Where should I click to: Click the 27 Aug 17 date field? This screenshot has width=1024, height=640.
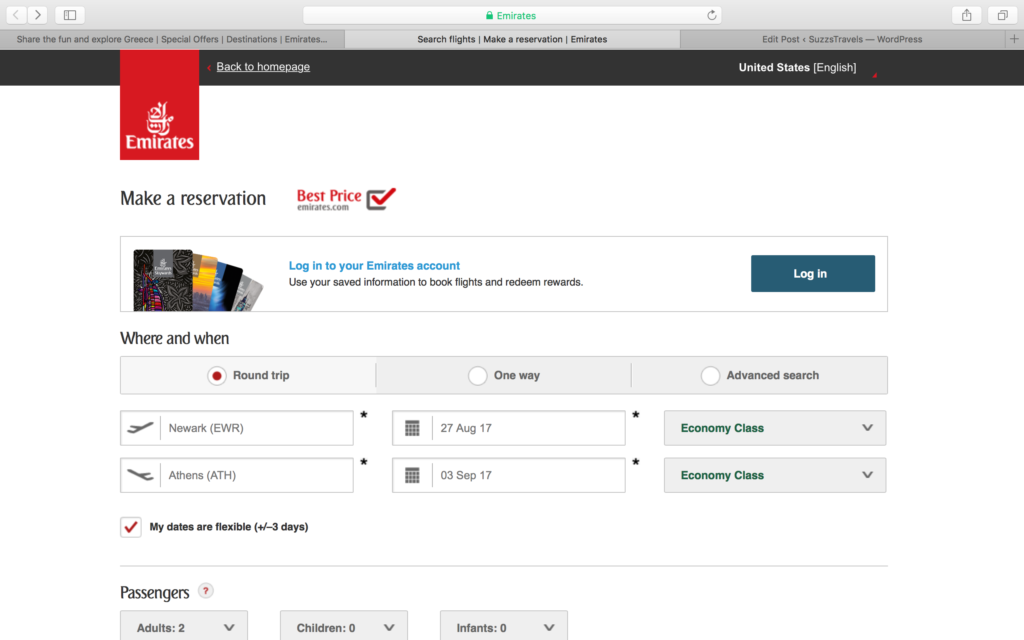tap(508, 428)
